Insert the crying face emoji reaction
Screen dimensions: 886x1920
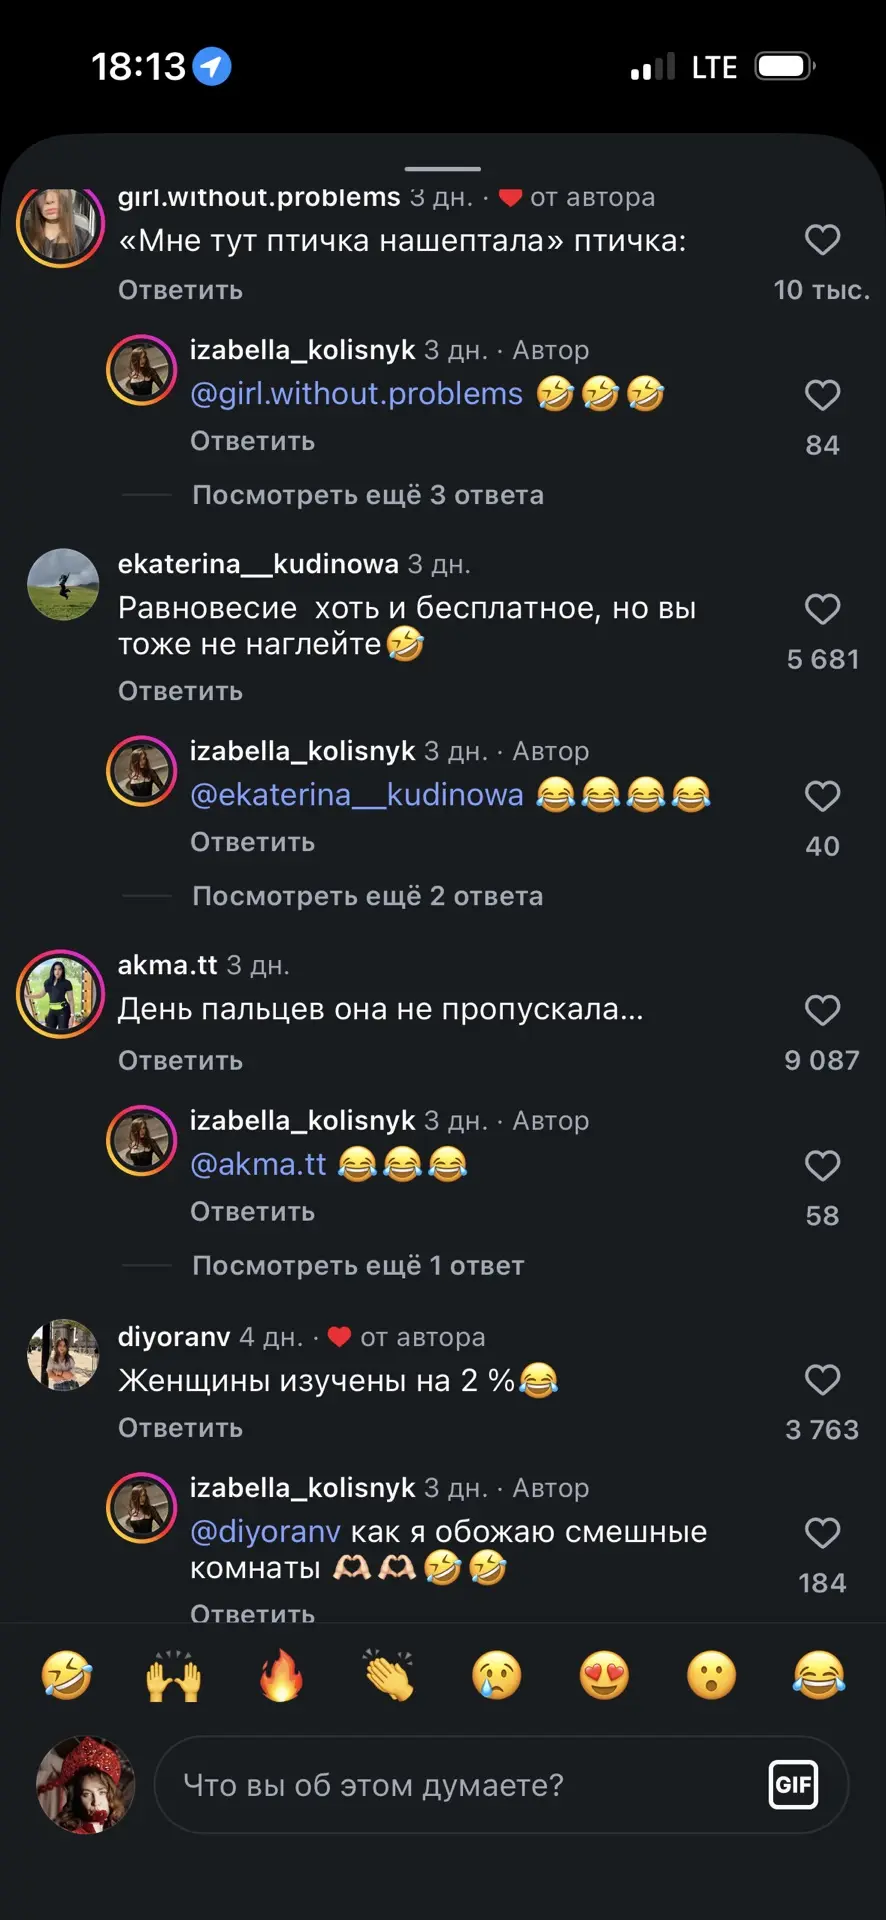point(497,1675)
